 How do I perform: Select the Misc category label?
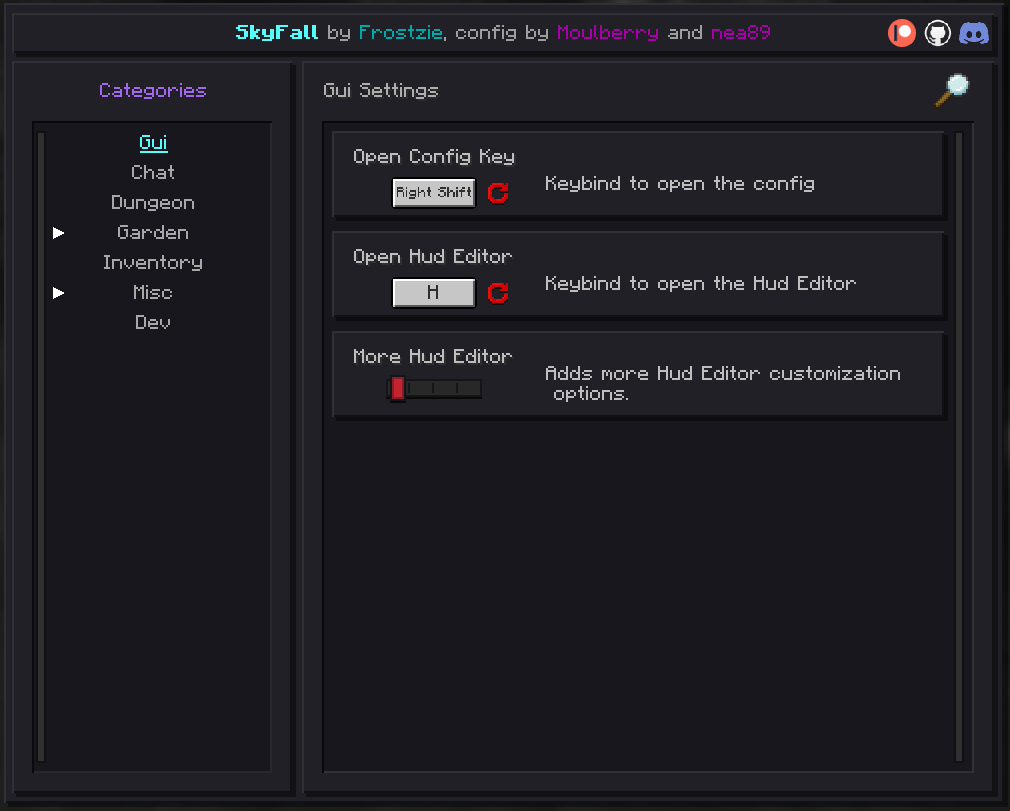(153, 293)
